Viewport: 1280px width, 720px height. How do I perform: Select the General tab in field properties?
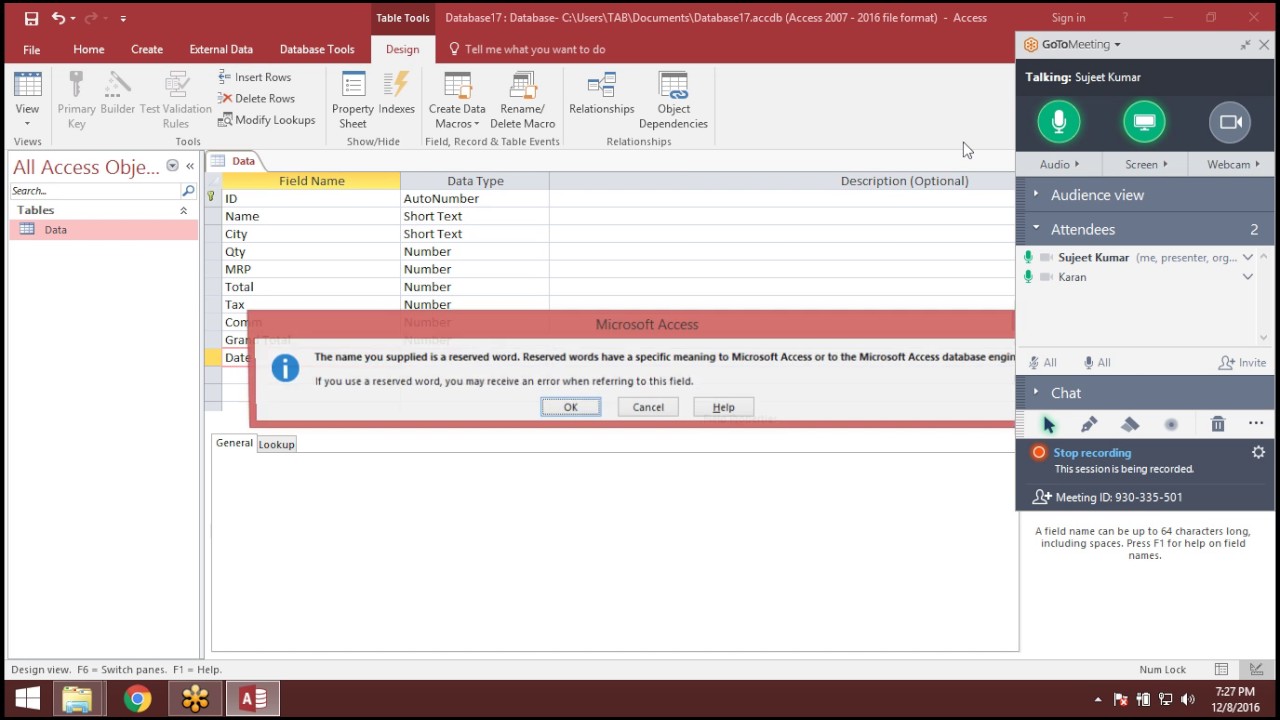click(x=235, y=443)
